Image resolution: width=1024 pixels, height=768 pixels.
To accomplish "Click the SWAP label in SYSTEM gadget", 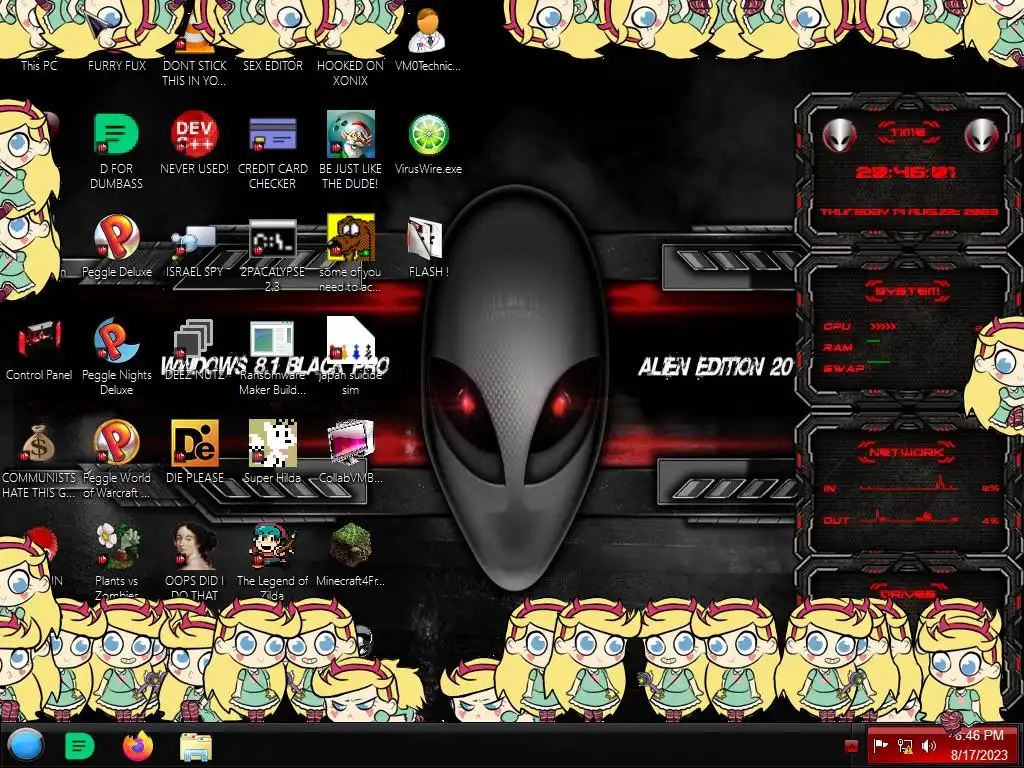I will (844, 368).
